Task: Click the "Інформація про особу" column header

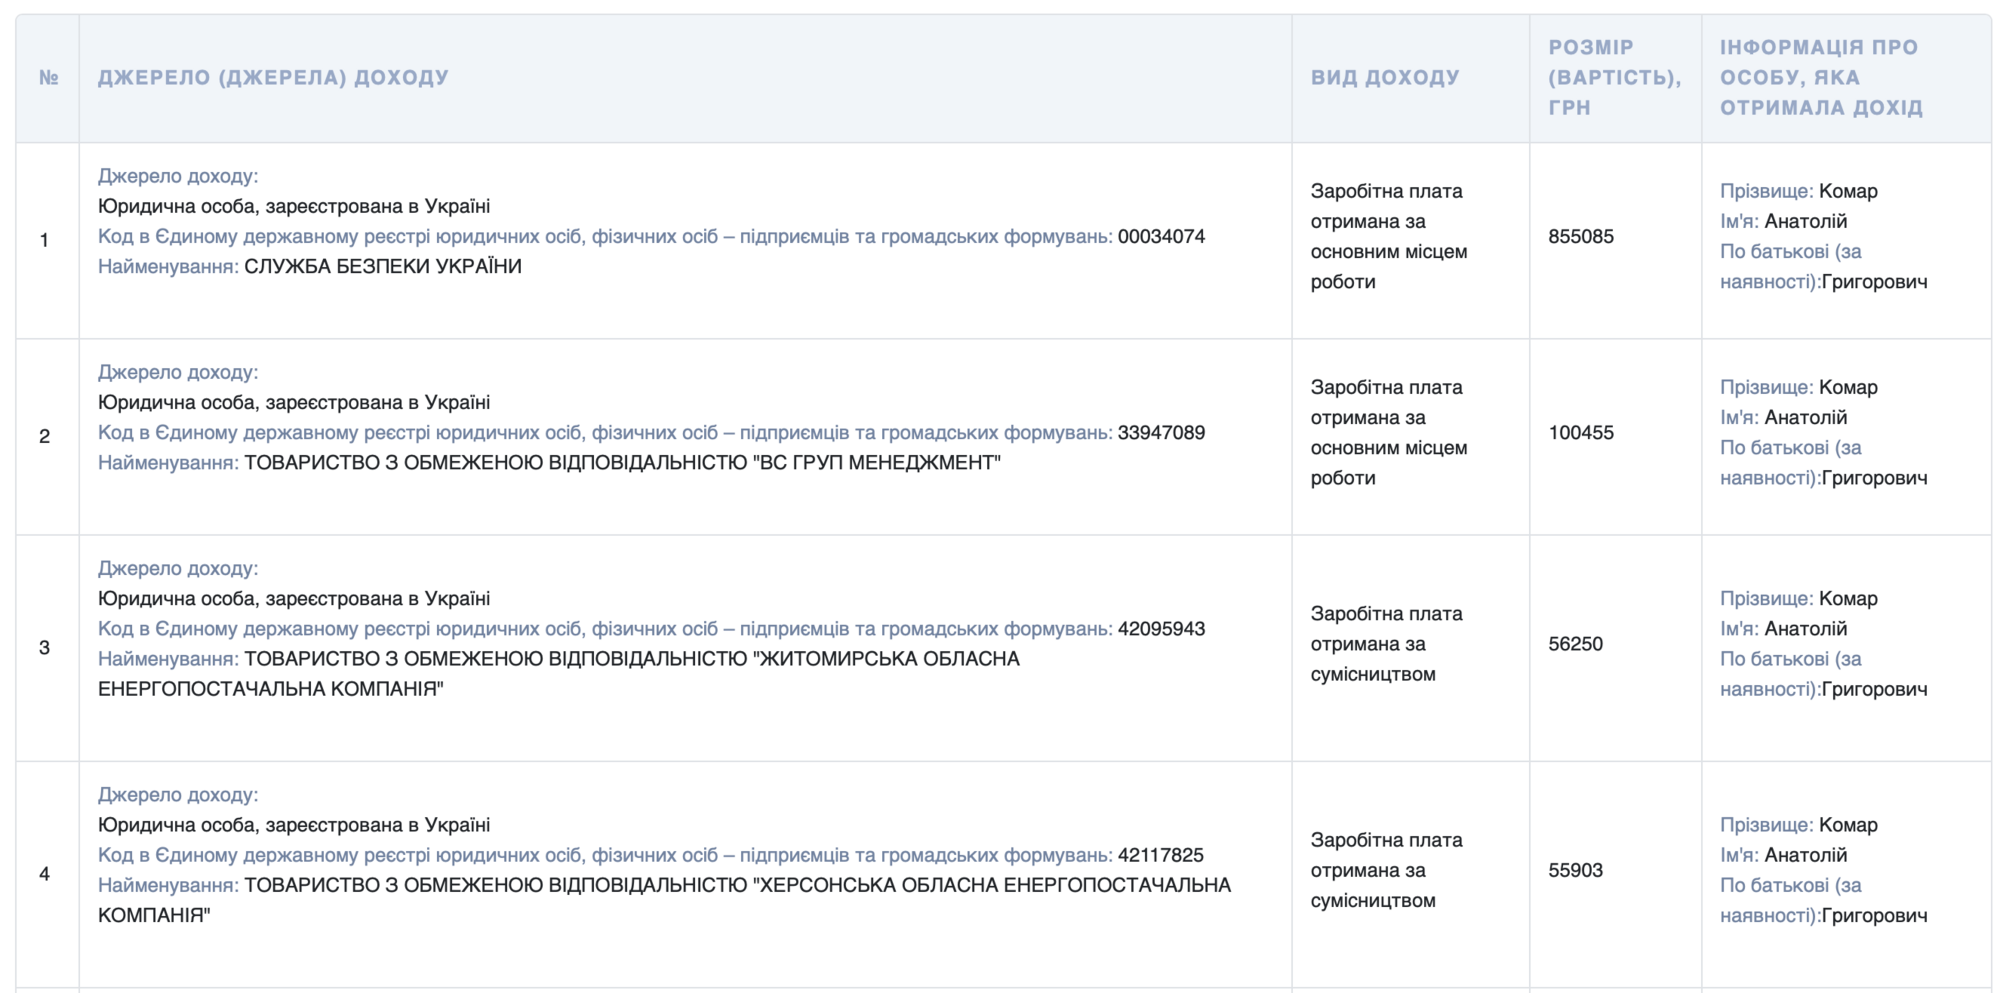Action: [1820, 78]
